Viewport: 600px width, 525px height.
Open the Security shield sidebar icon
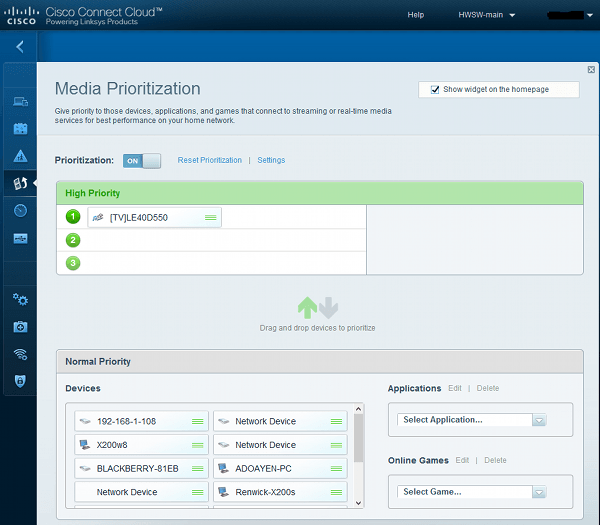tap(20, 381)
